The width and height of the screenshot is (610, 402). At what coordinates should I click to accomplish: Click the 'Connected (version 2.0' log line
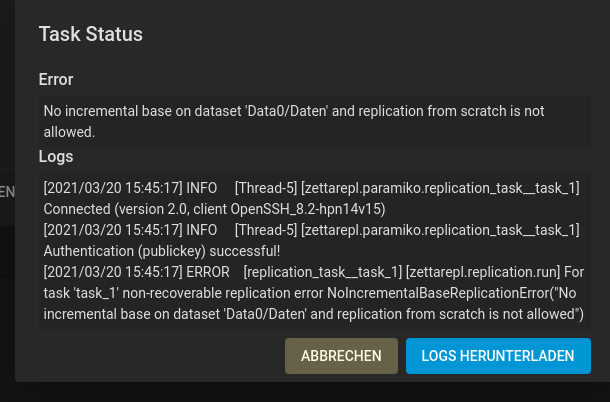[x=214, y=209]
